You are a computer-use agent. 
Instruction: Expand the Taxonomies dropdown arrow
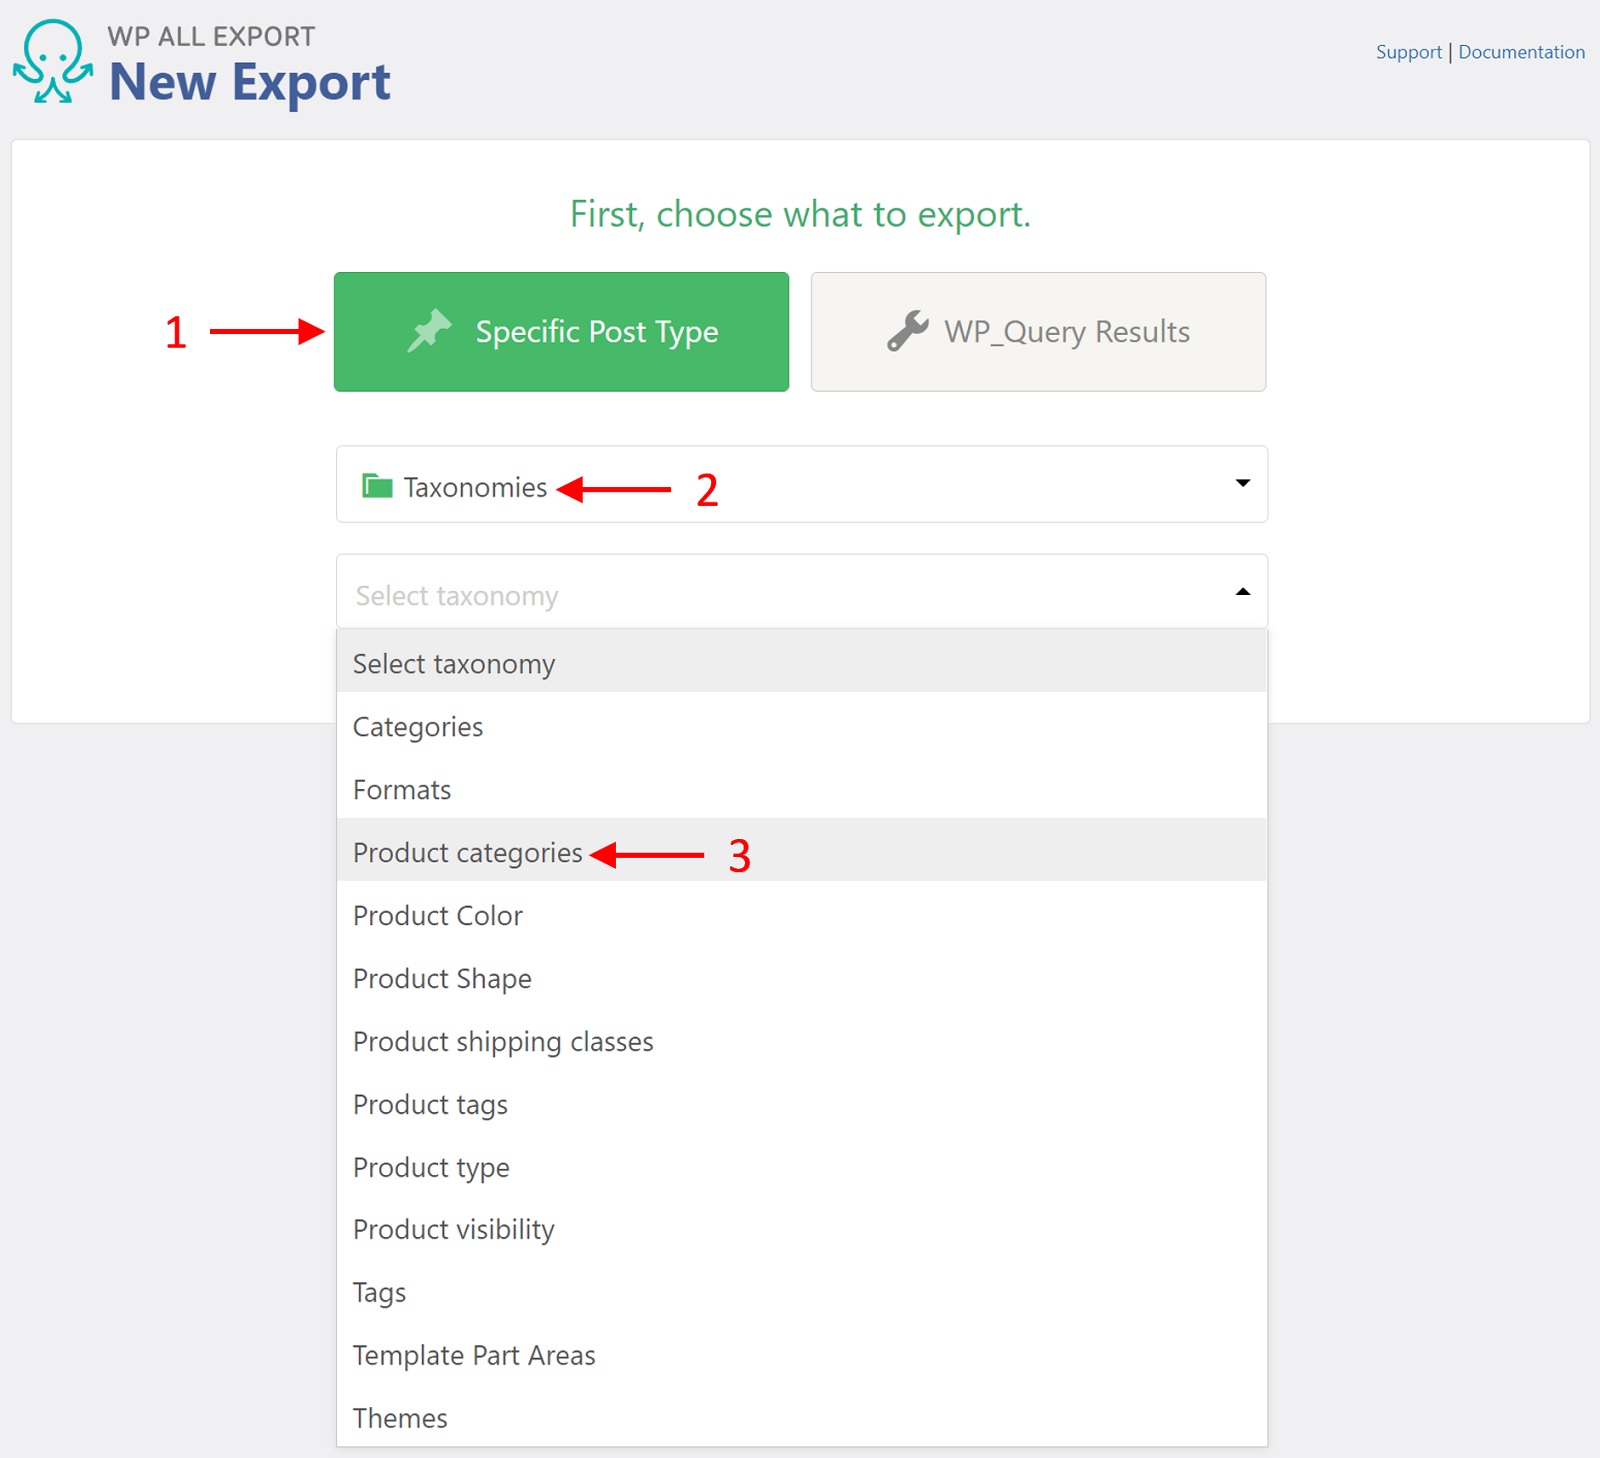point(1243,483)
